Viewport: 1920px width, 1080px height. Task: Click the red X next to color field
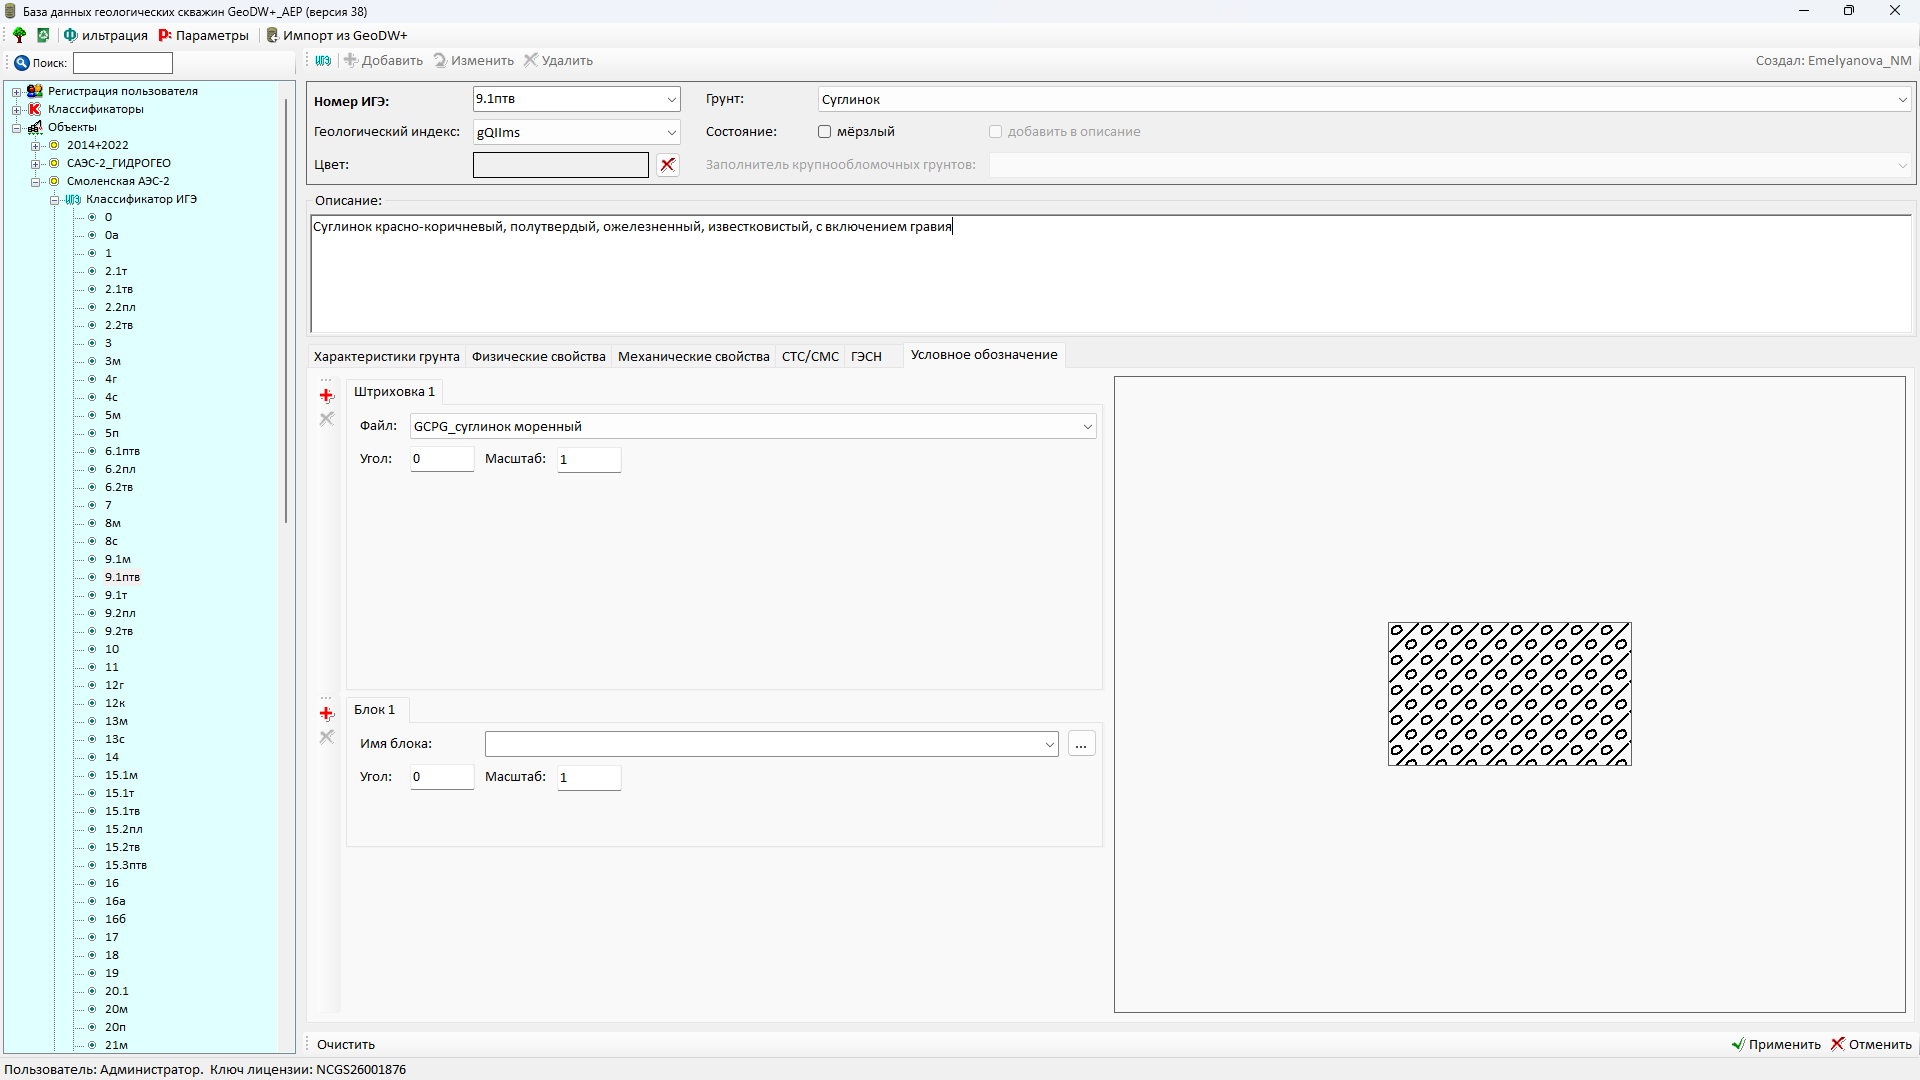668,165
